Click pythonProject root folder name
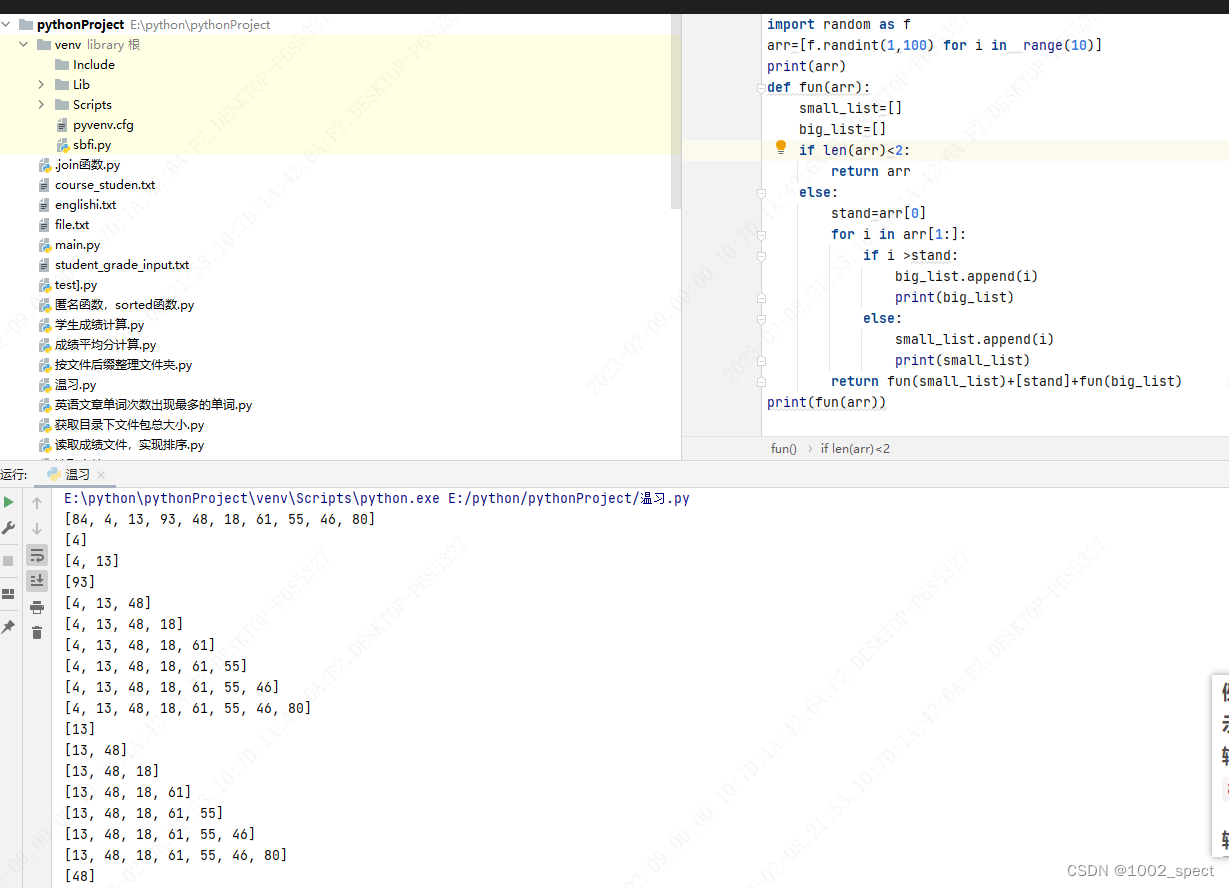This screenshot has width=1229, height=888. tap(81, 24)
